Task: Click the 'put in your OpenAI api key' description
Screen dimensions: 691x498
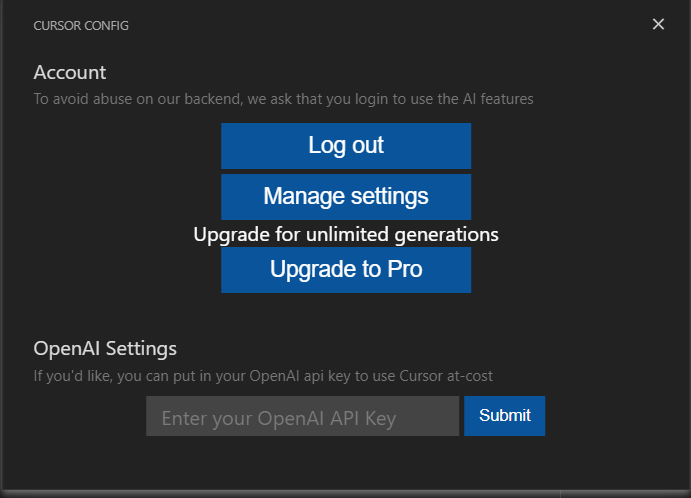Action: coord(263,376)
